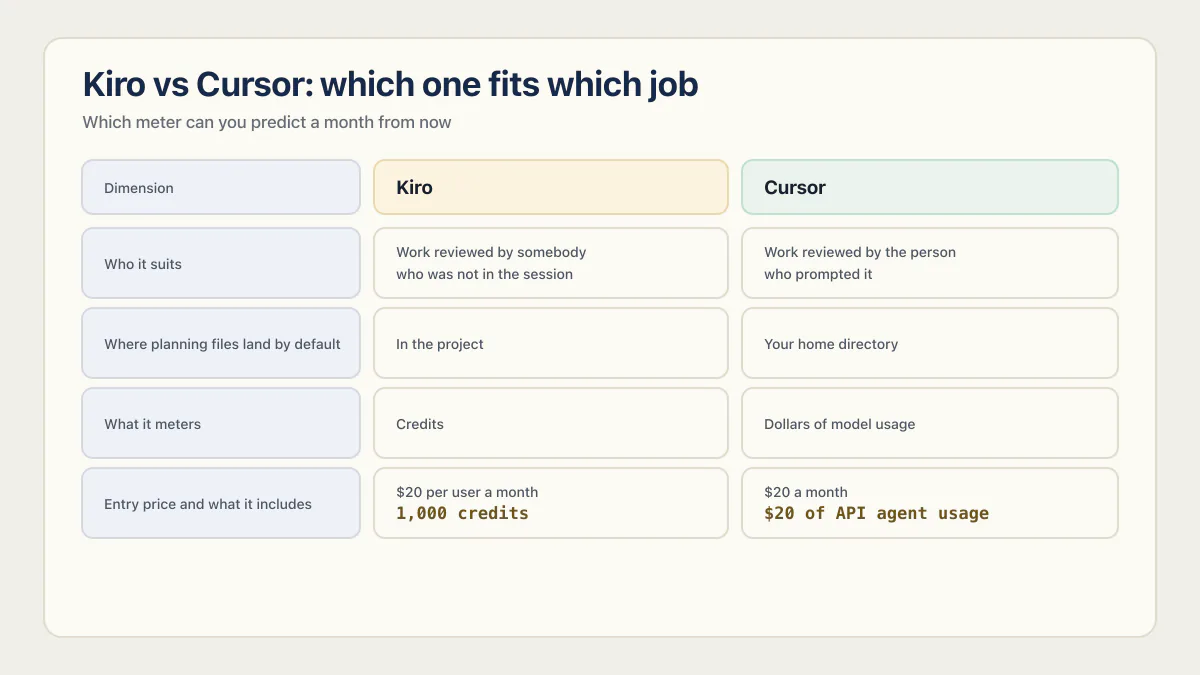Click the '1,000 credits' value
The height and width of the screenshot is (675, 1200).
click(462, 513)
